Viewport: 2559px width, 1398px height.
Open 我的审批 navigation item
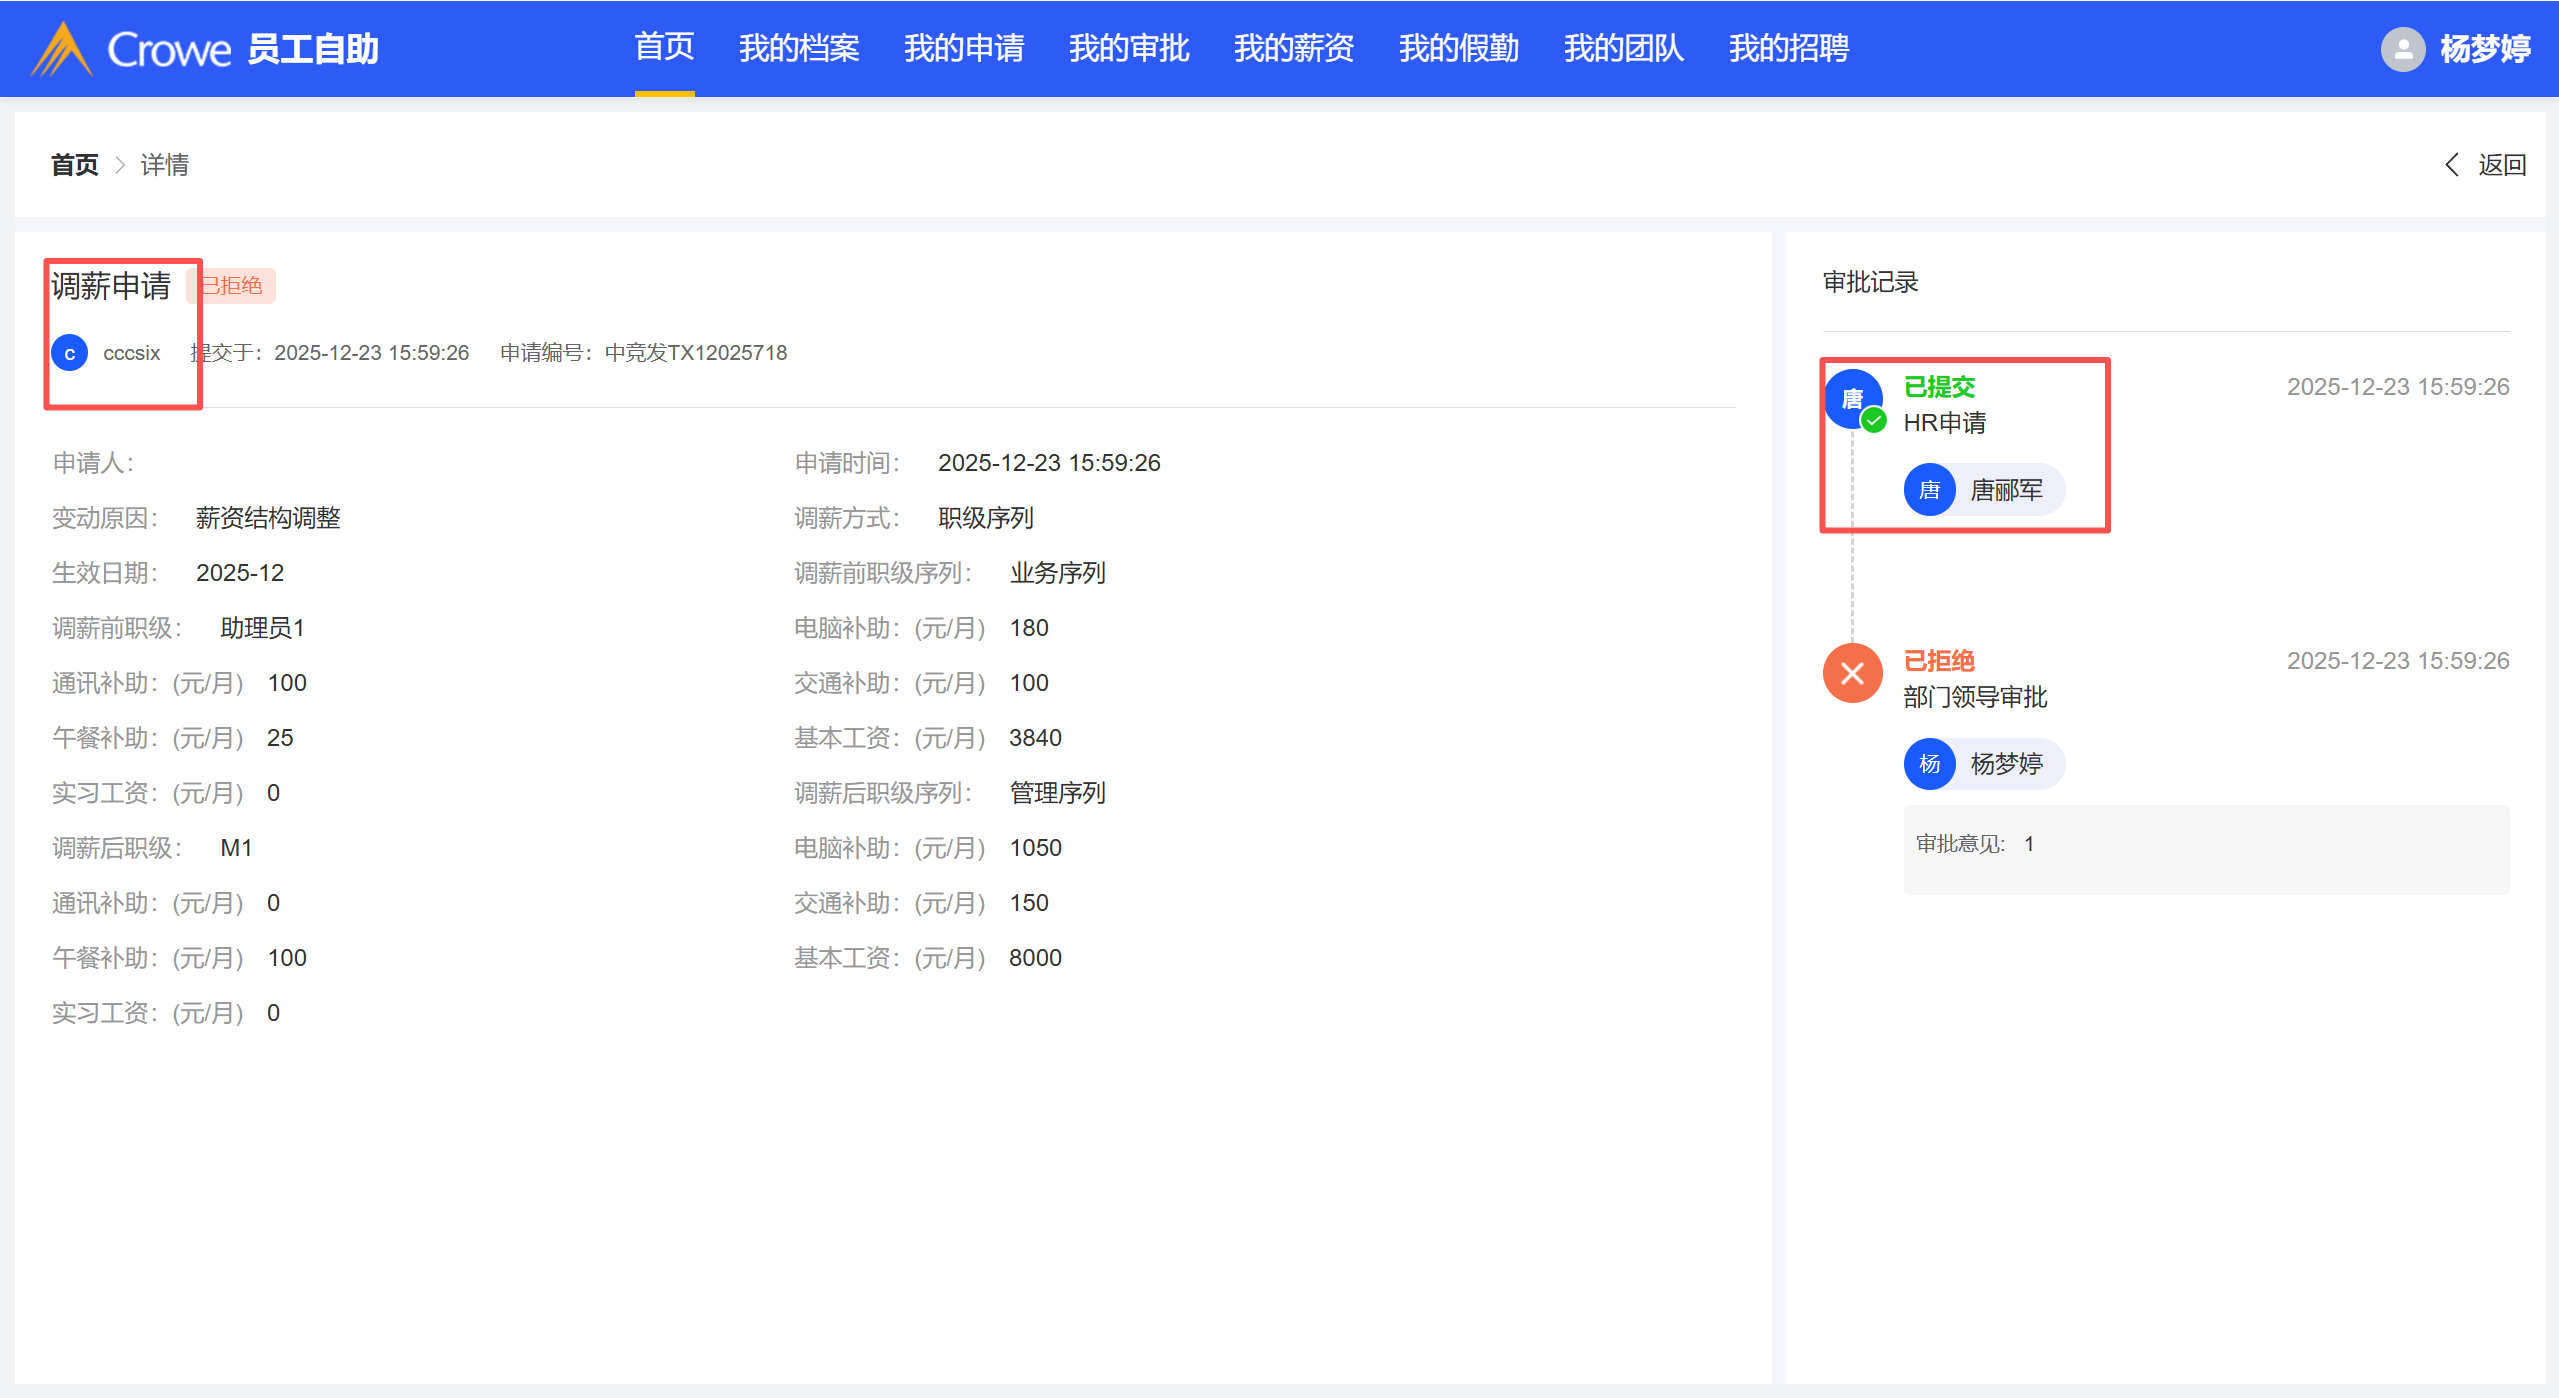(1129, 48)
